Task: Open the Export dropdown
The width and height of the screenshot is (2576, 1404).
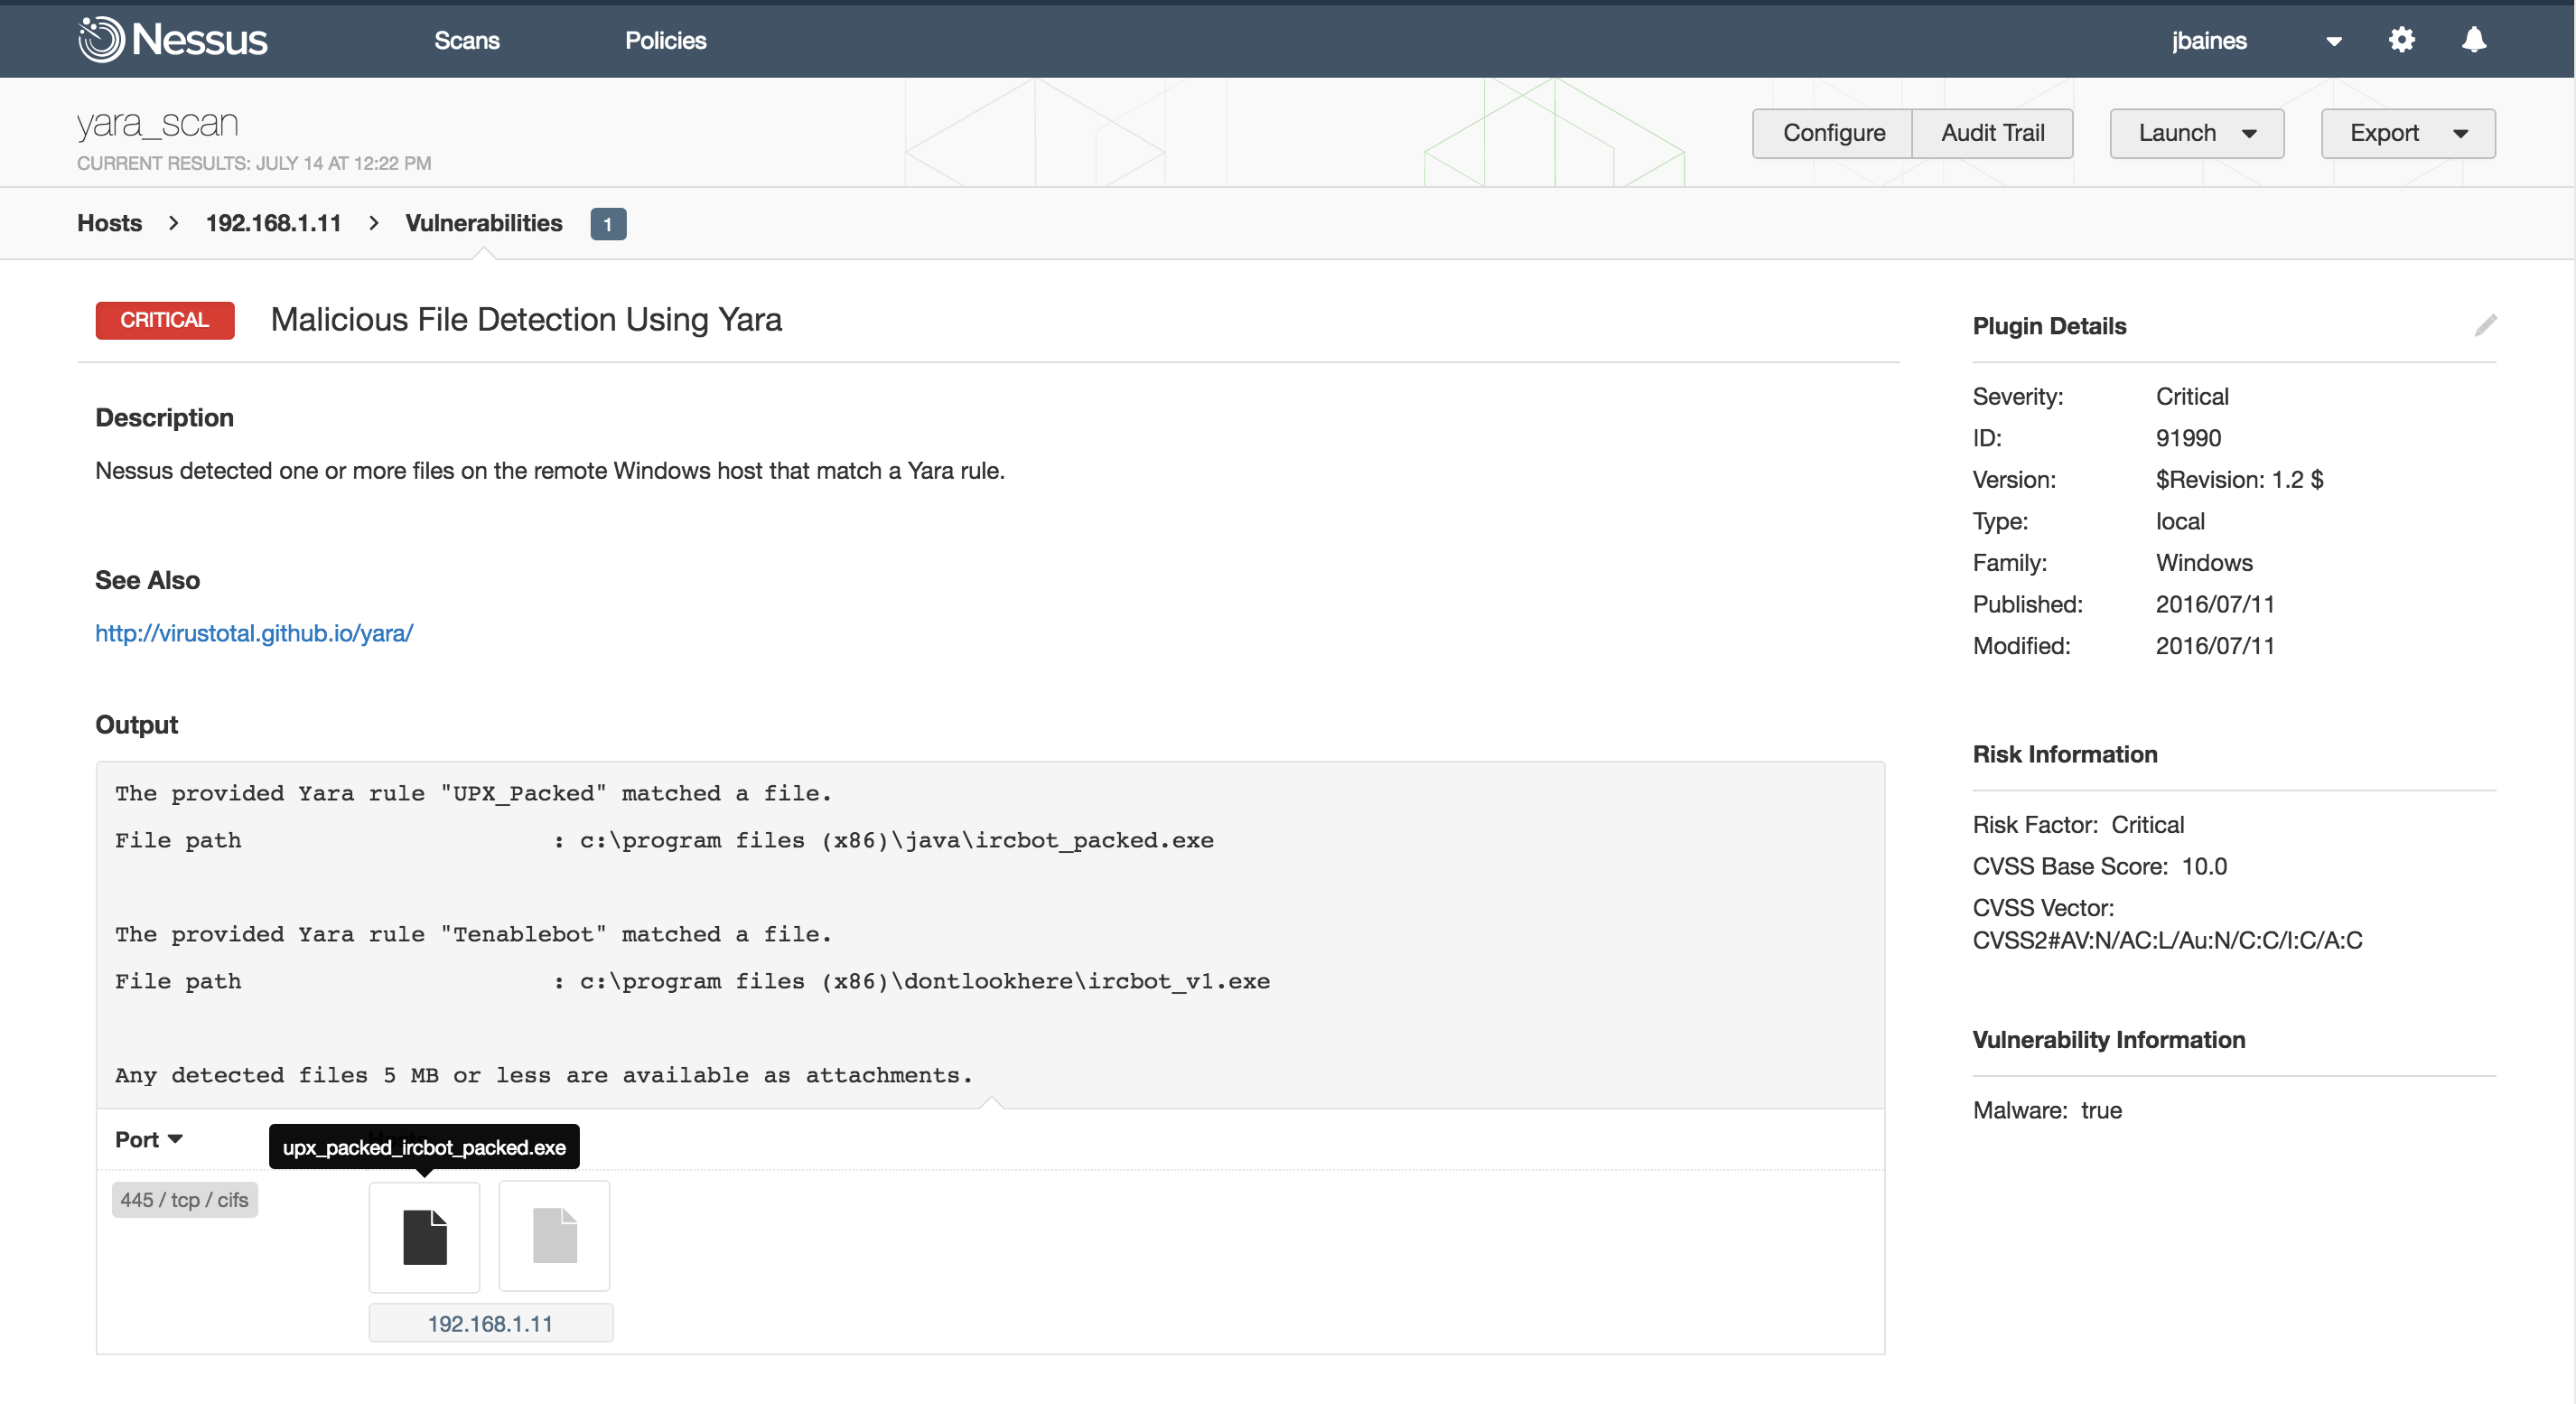Action: click(x=2407, y=133)
